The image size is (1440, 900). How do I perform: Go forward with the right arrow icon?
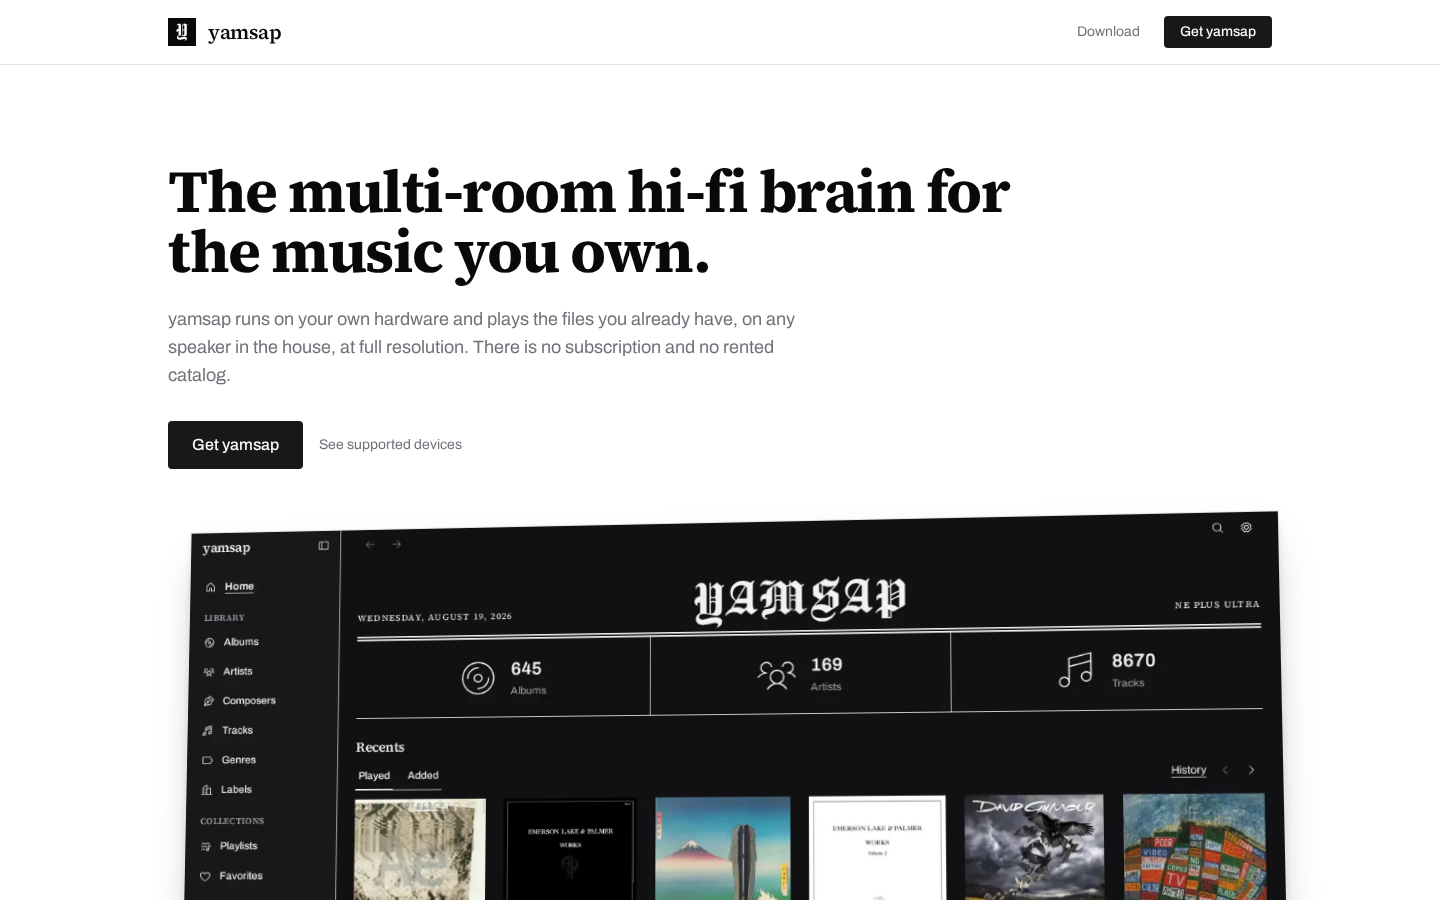tap(397, 544)
